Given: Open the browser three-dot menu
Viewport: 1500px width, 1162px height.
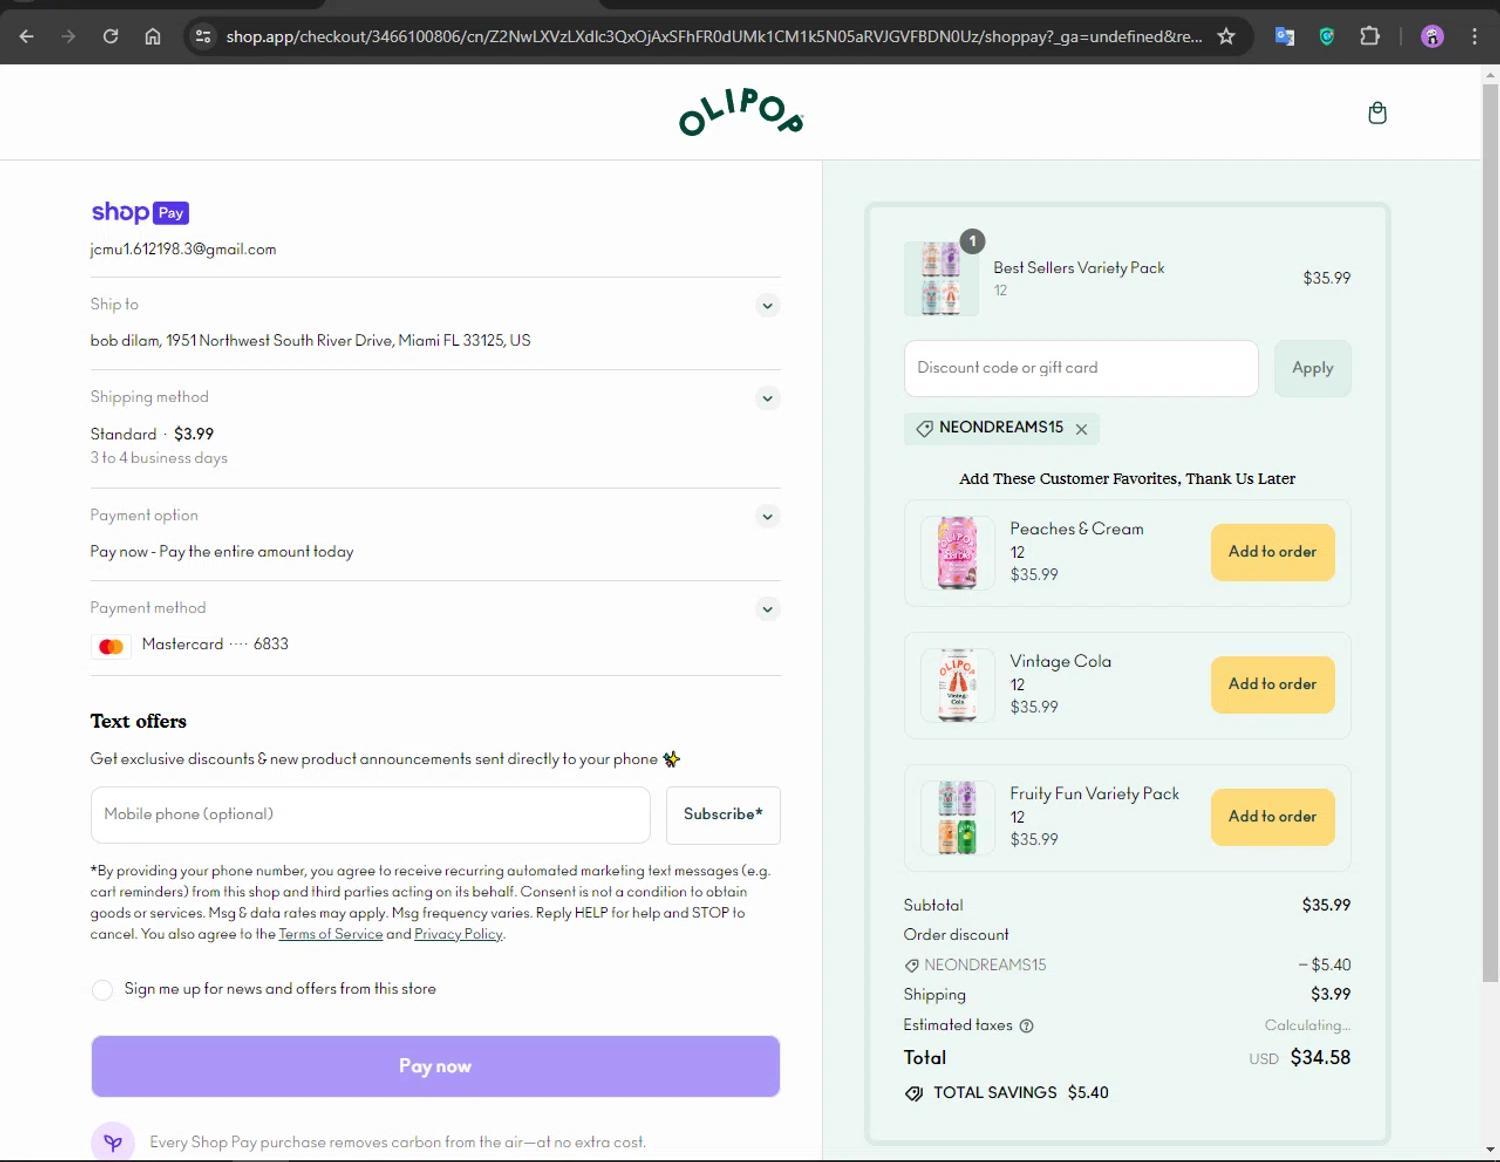Looking at the screenshot, I should pyautogui.click(x=1474, y=37).
